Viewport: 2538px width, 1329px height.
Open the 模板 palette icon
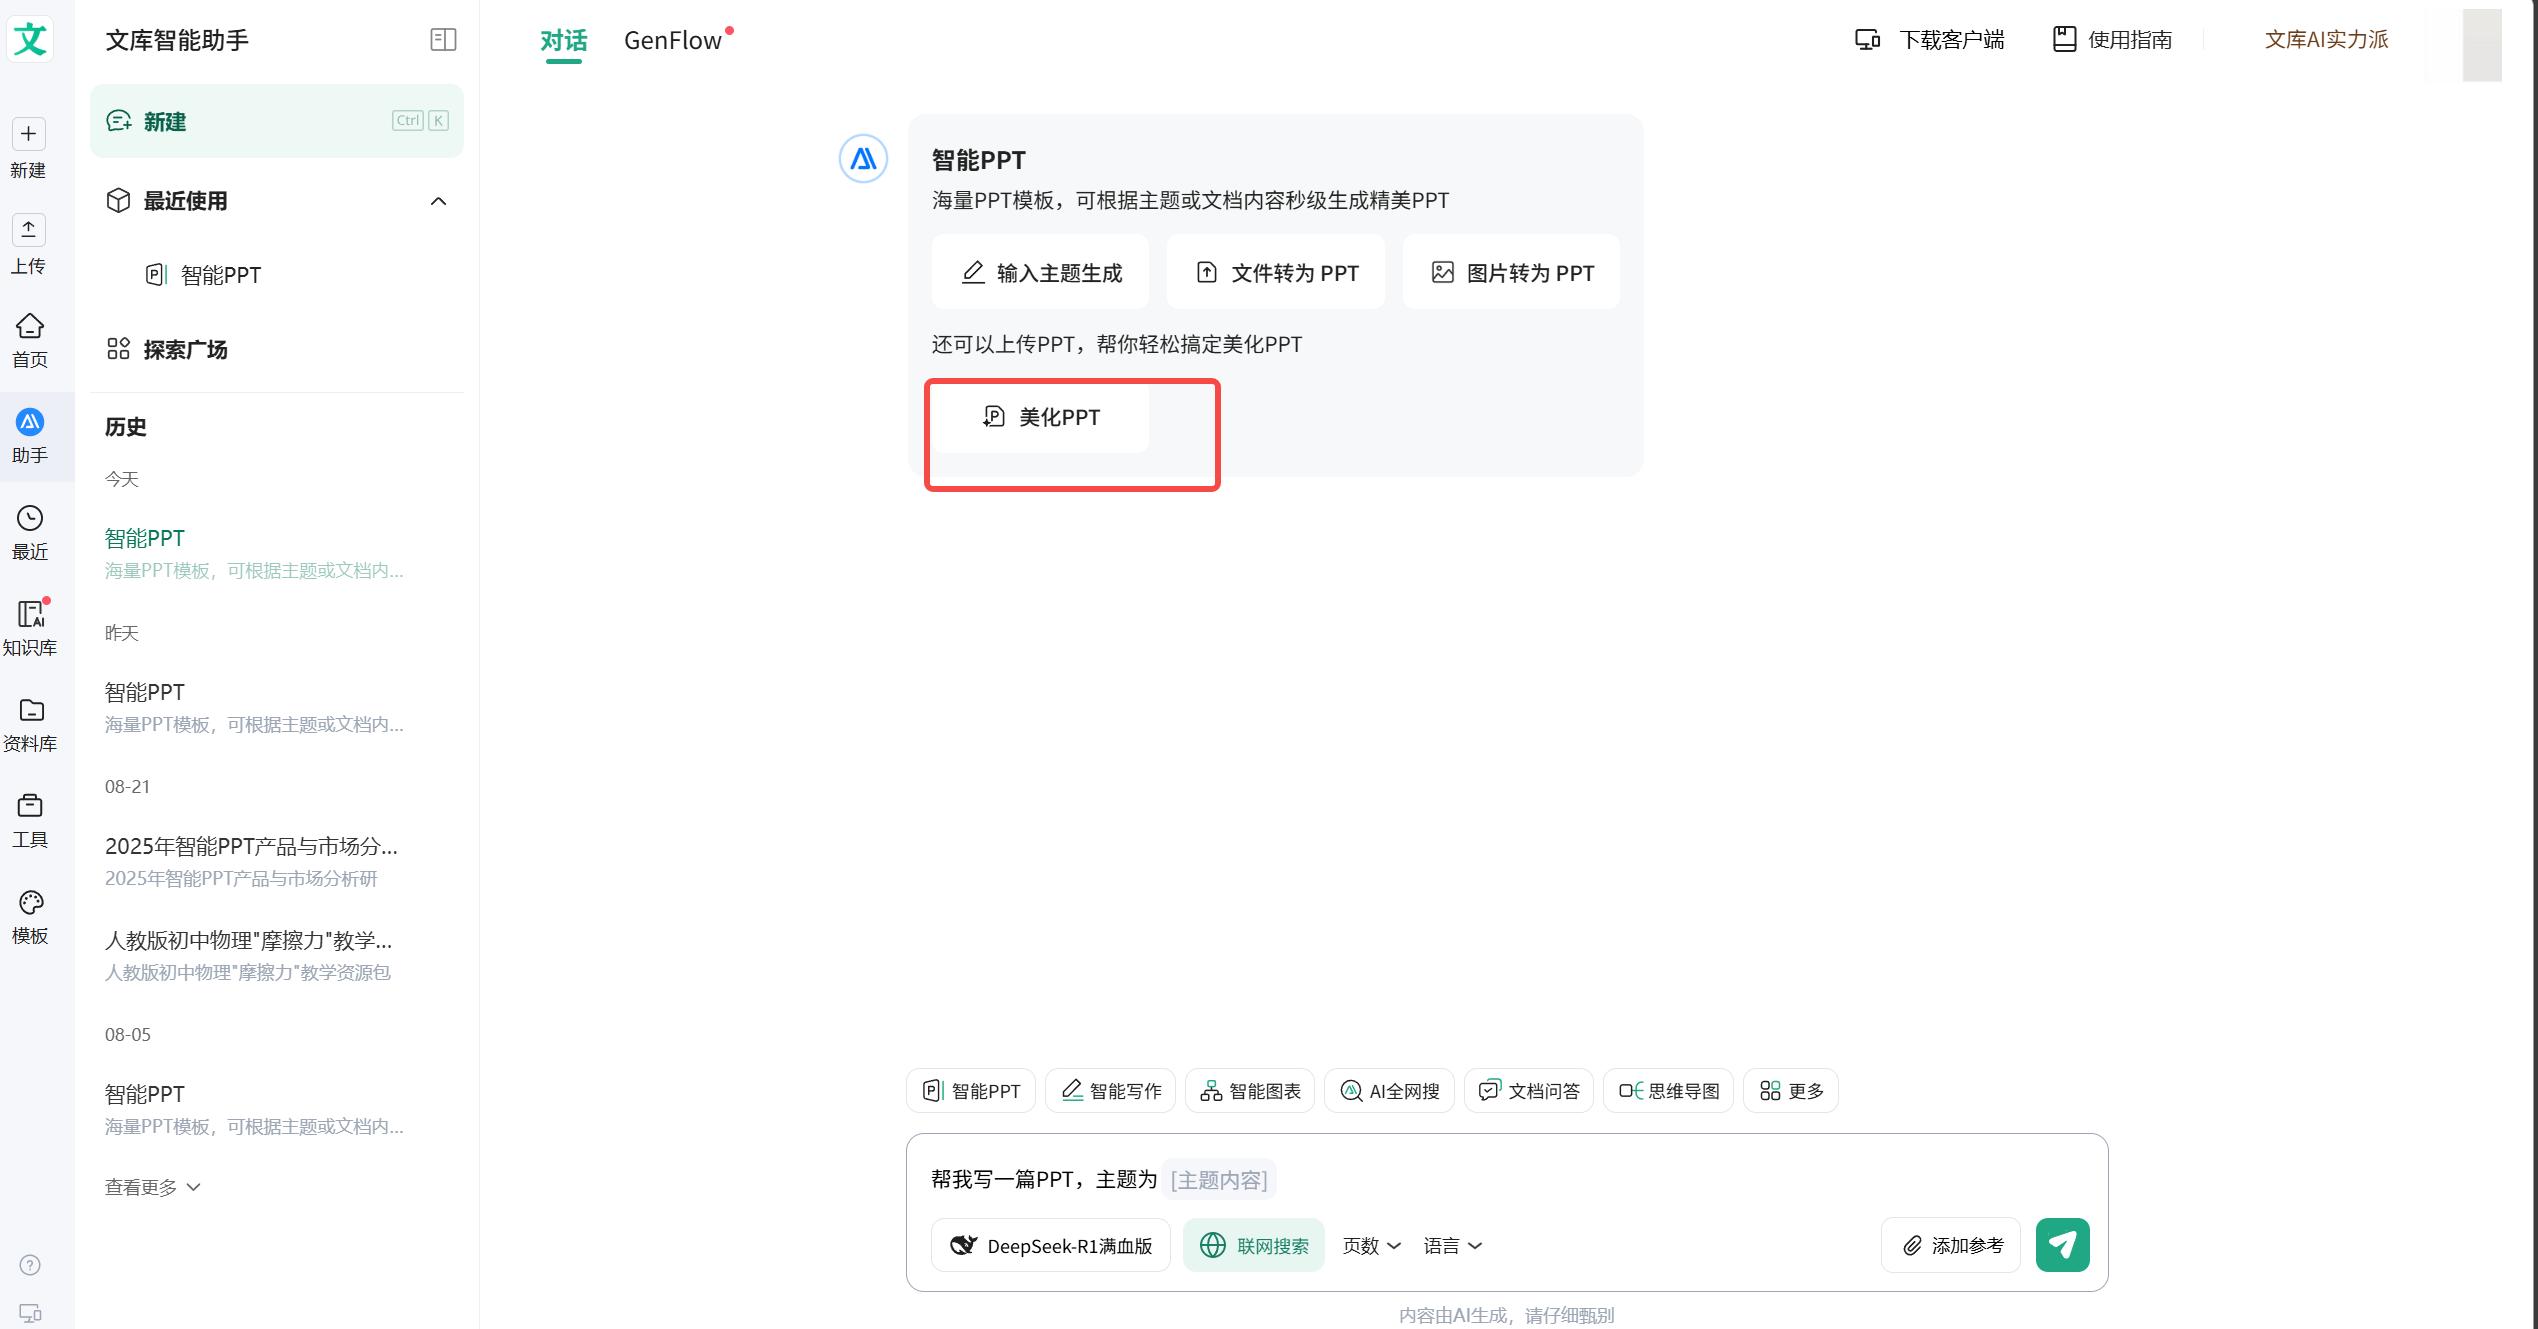coord(30,916)
